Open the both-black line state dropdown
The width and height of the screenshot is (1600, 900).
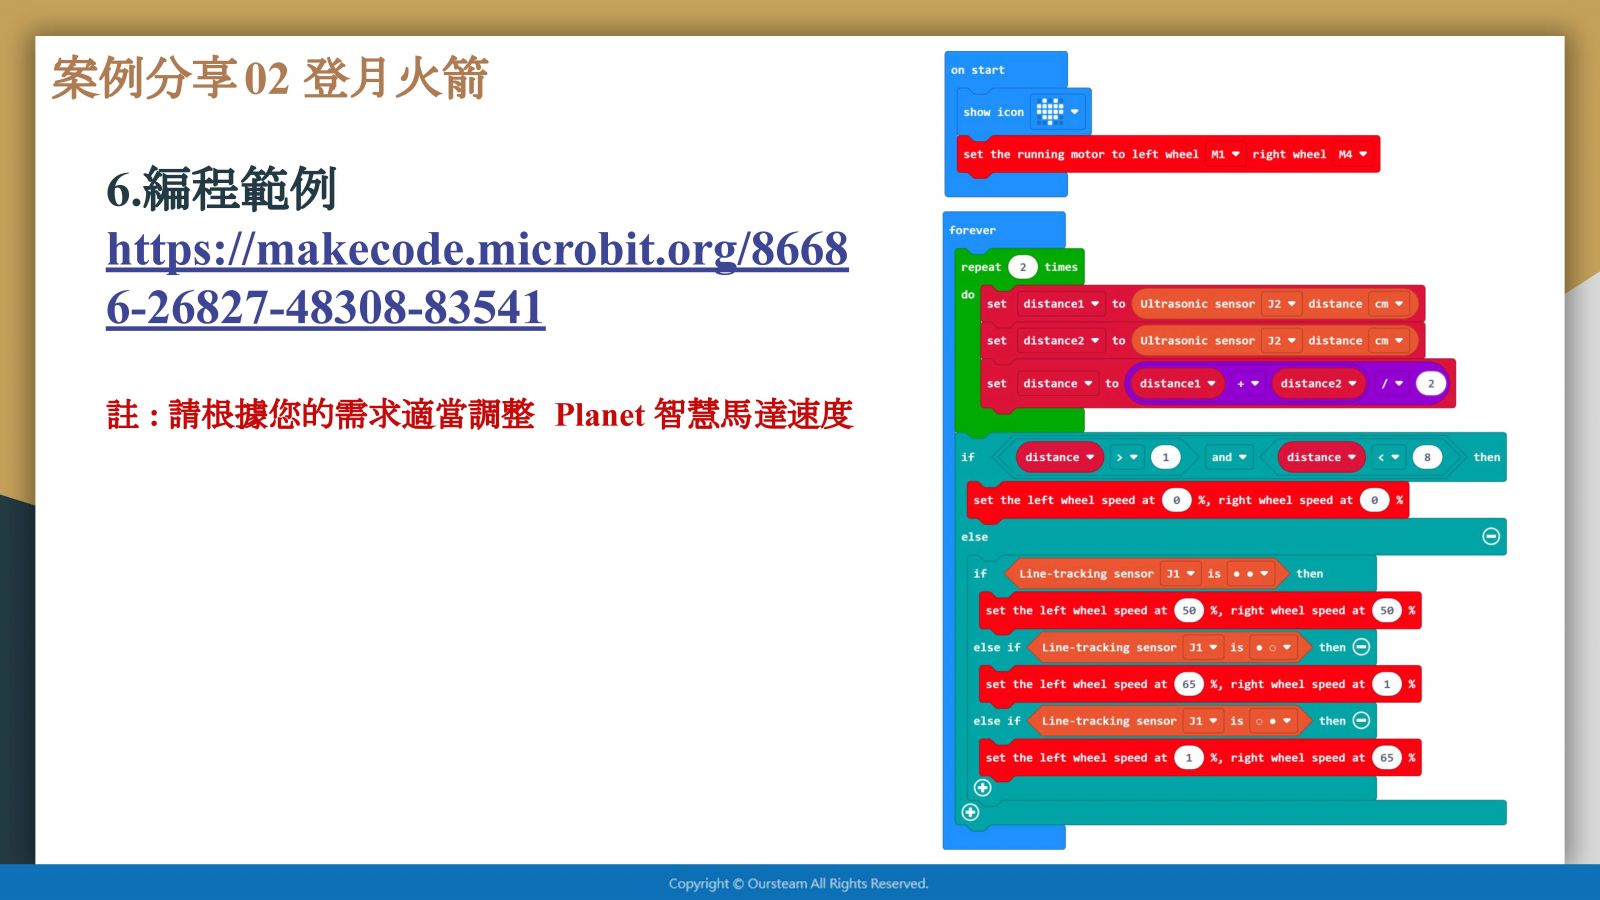tap(1251, 573)
